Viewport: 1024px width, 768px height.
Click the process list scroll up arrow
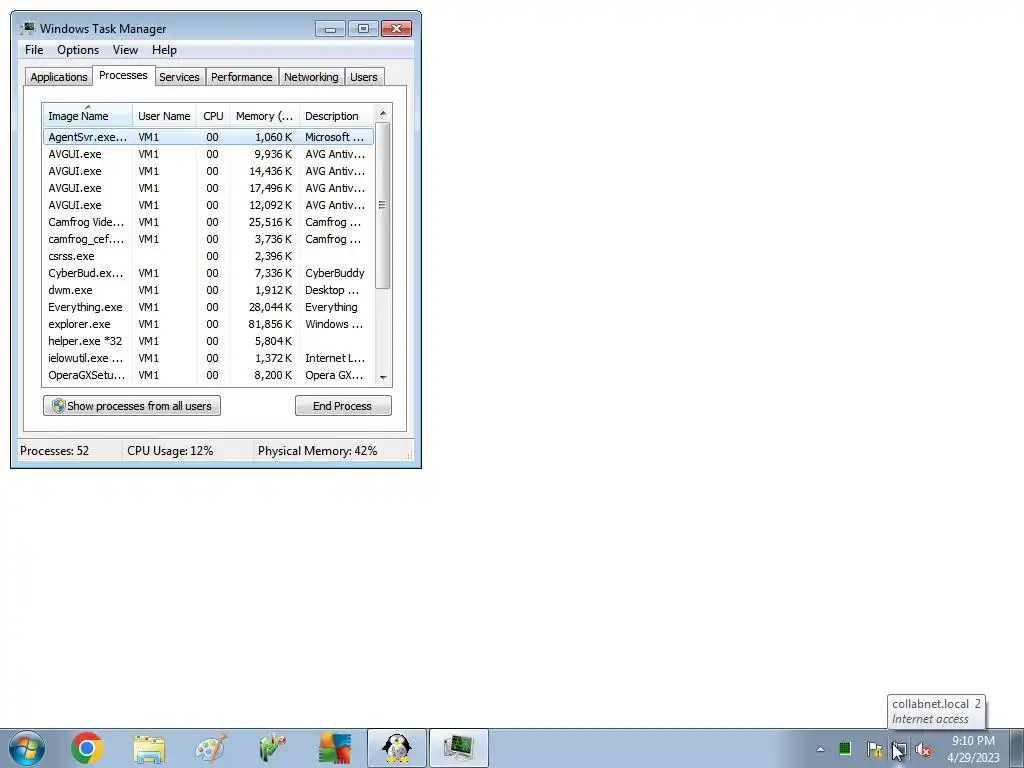click(x=383, y=113)
